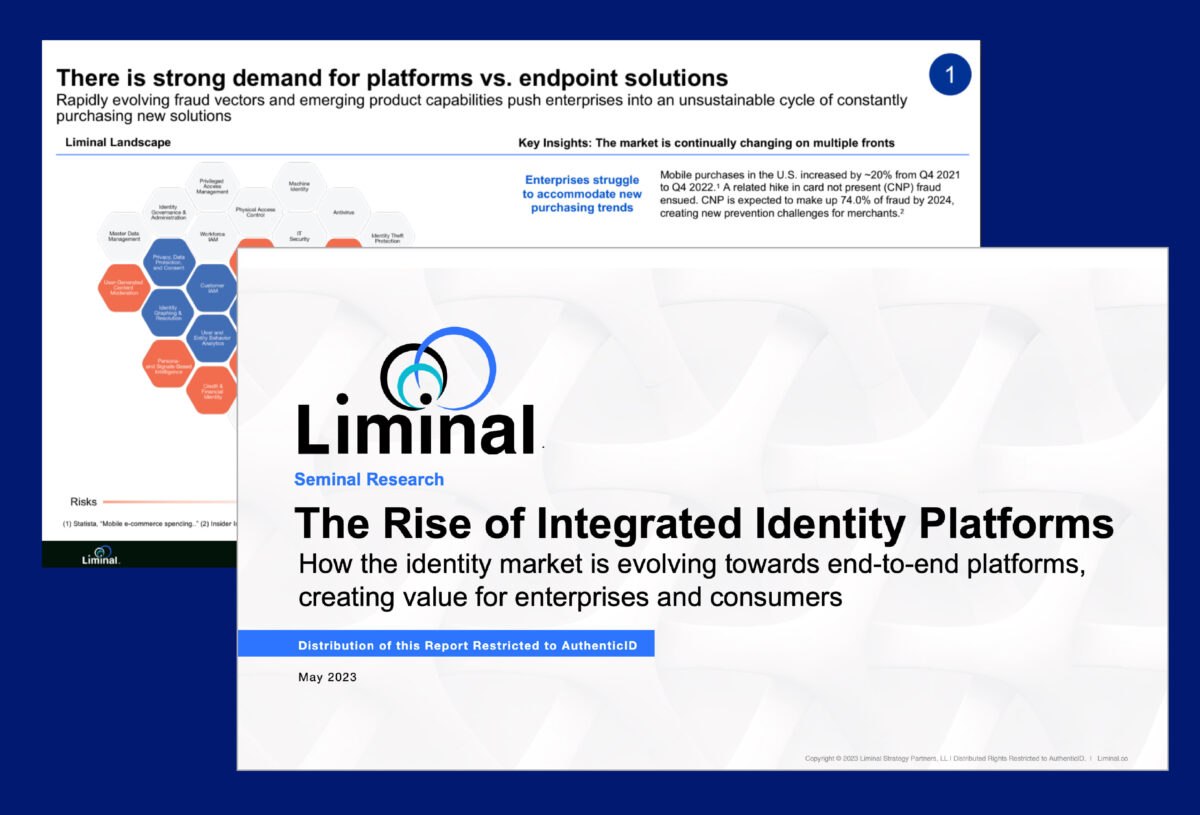Click the User-Generated Content Moderation hexagon

tap(125, 287)
